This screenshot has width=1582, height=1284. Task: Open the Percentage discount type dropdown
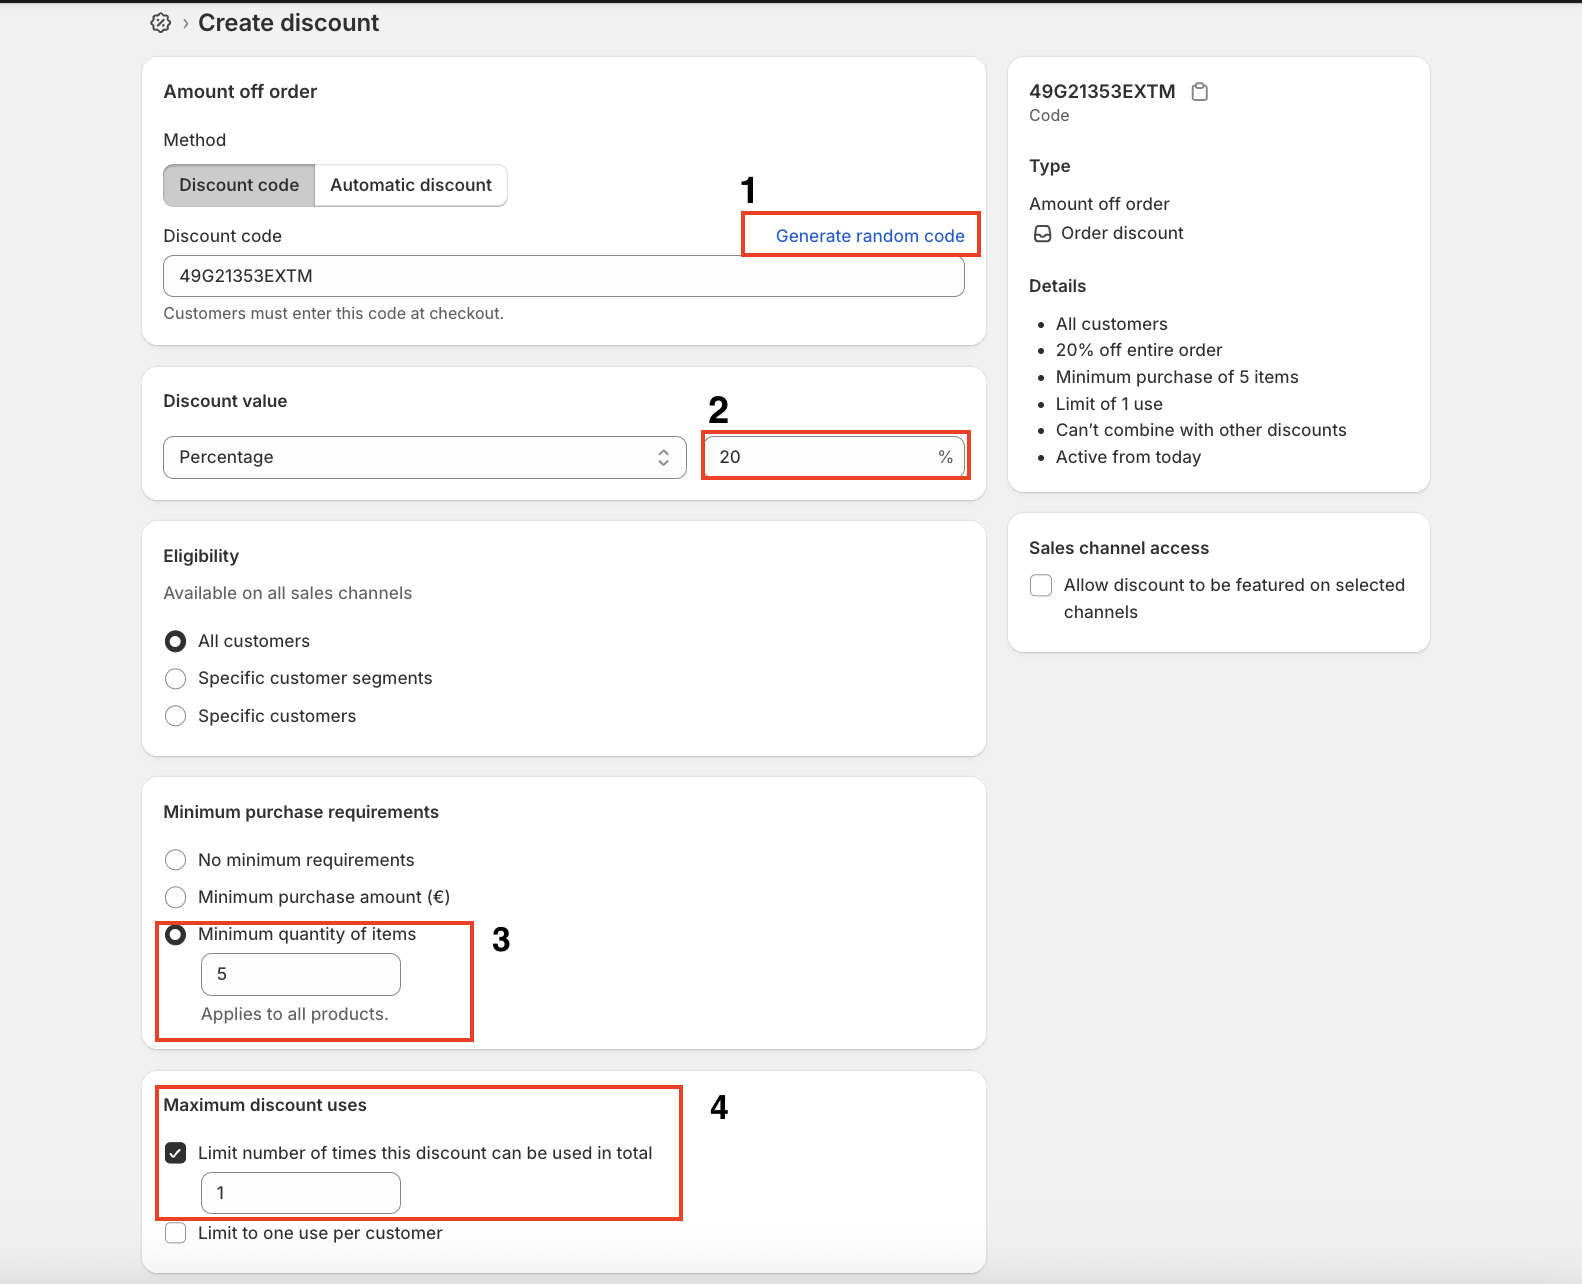(424, 457)
